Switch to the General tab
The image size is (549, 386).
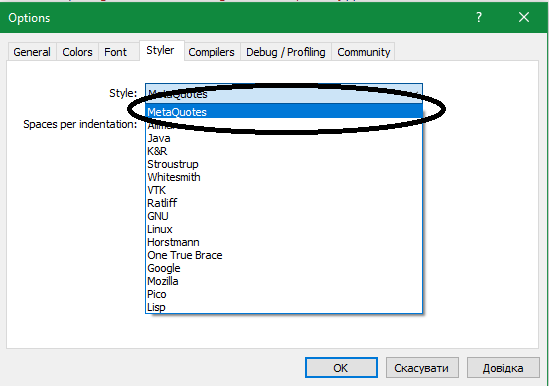[x=32, y=52]
